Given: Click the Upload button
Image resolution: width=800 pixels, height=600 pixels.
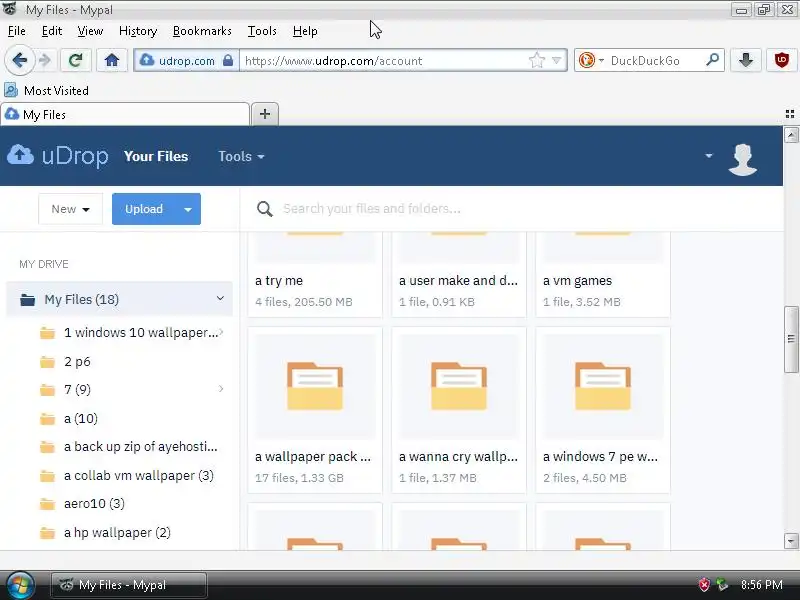Looking at the screenshot, I should tap(144, 209).
